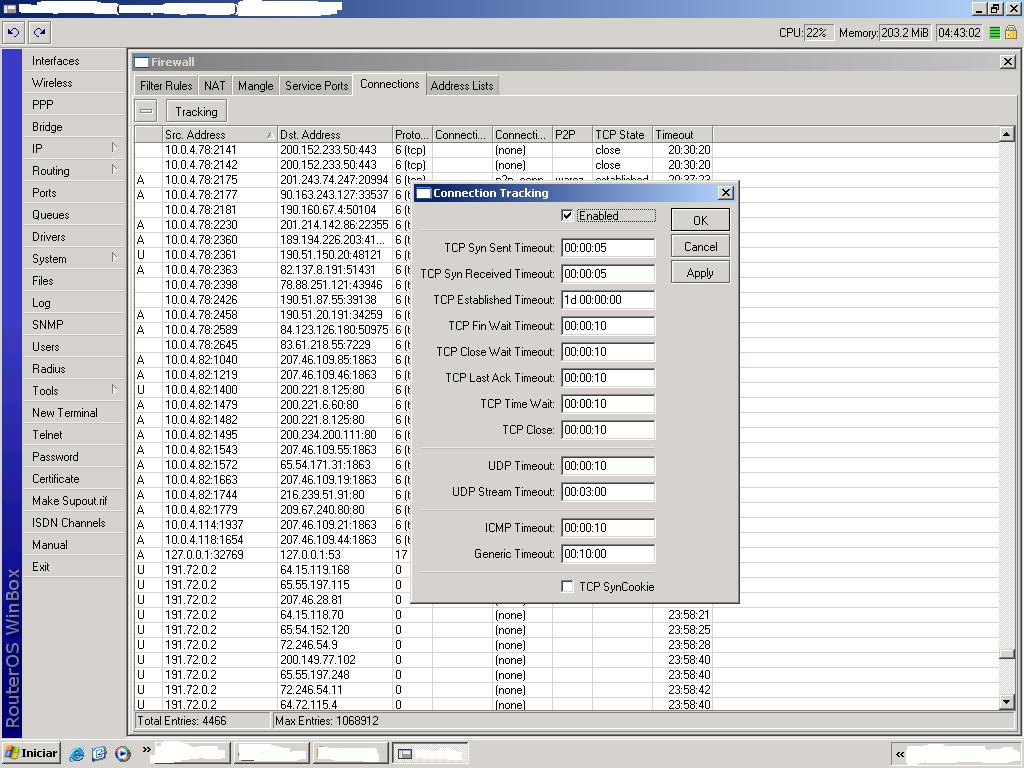Close the Connection Tracking dialog
The image size is (1024, 768).
tap(726, 193)
